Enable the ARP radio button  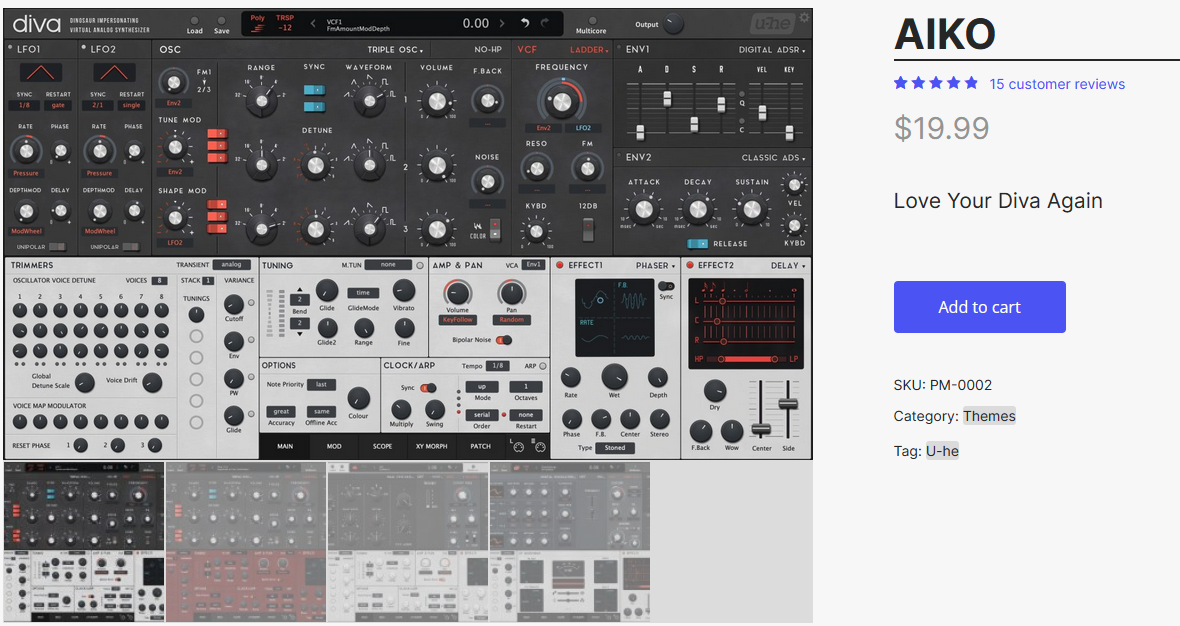[x=543, y=366]
